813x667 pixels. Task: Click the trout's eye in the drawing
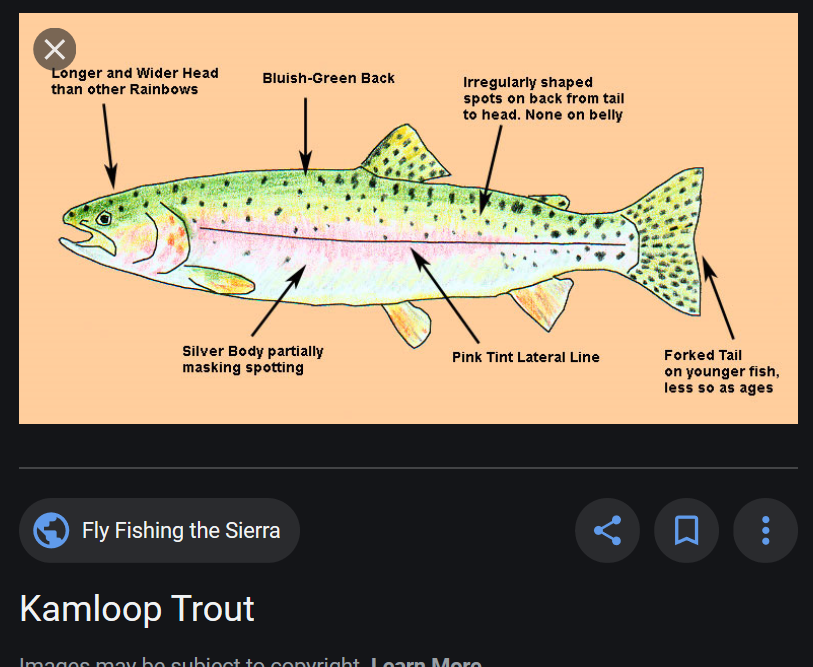[x=104, y=218]
